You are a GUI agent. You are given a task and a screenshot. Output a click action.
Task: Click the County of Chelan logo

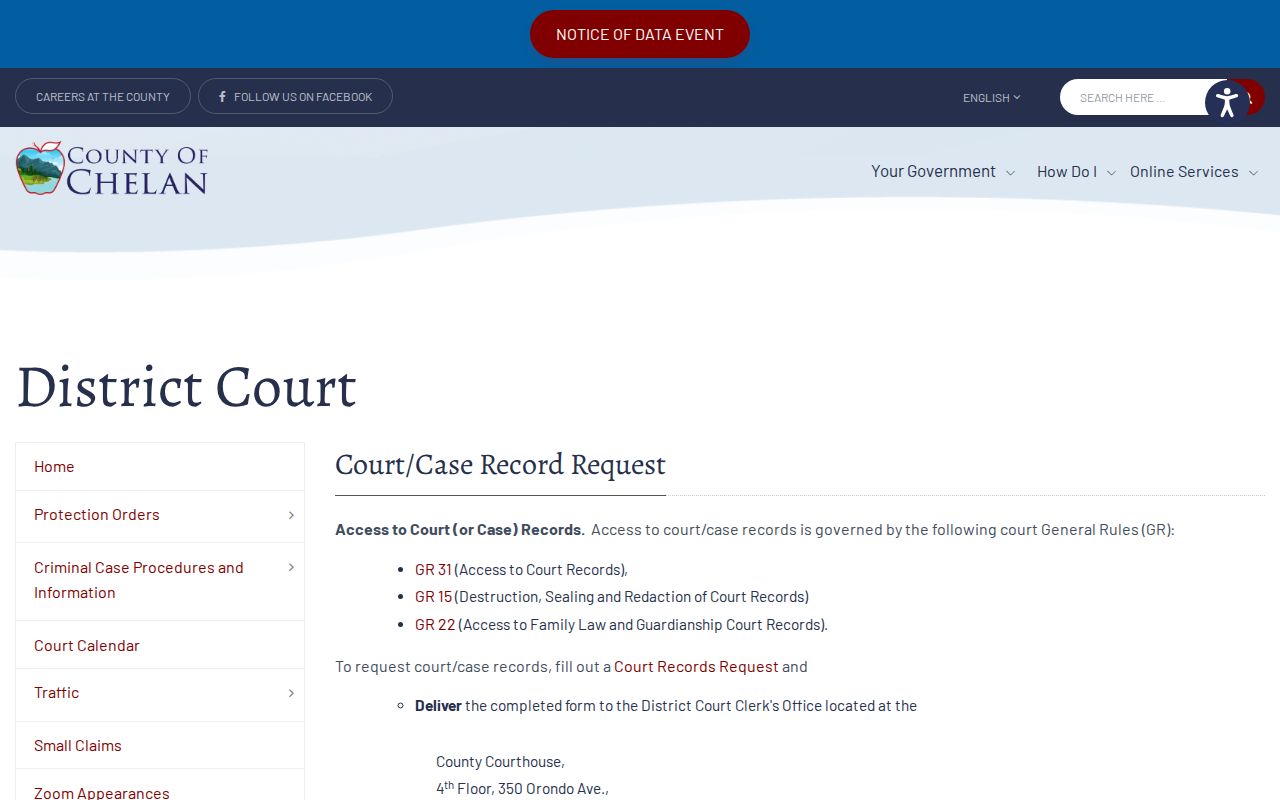[x=112, y=168]
